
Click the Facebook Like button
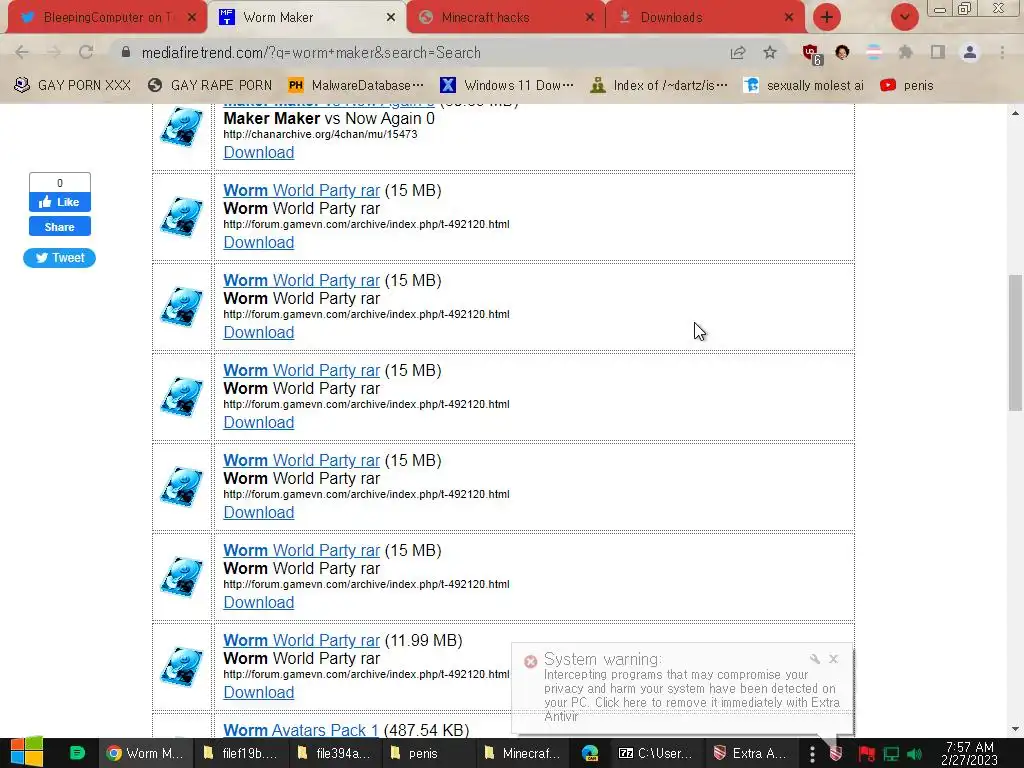click(x=59, y=202)
